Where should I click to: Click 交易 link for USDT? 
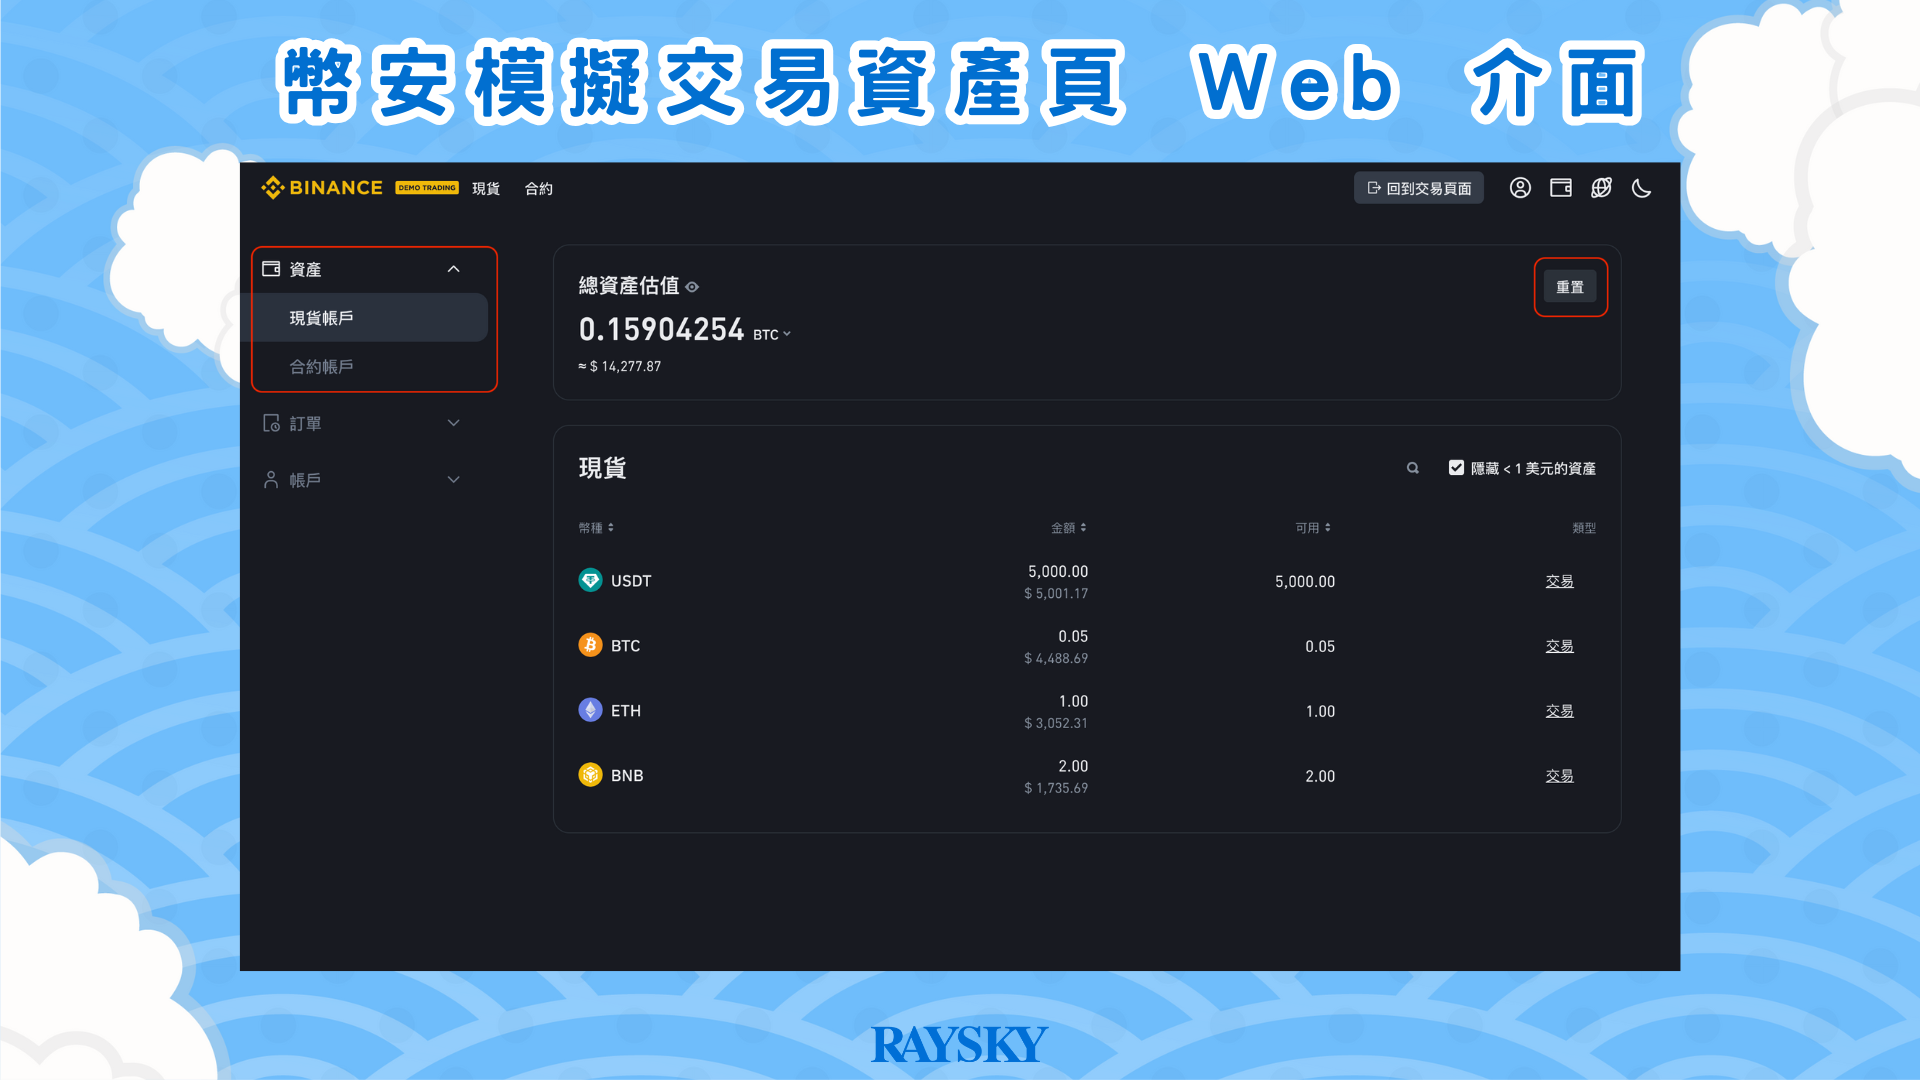tap(1560, 581)
